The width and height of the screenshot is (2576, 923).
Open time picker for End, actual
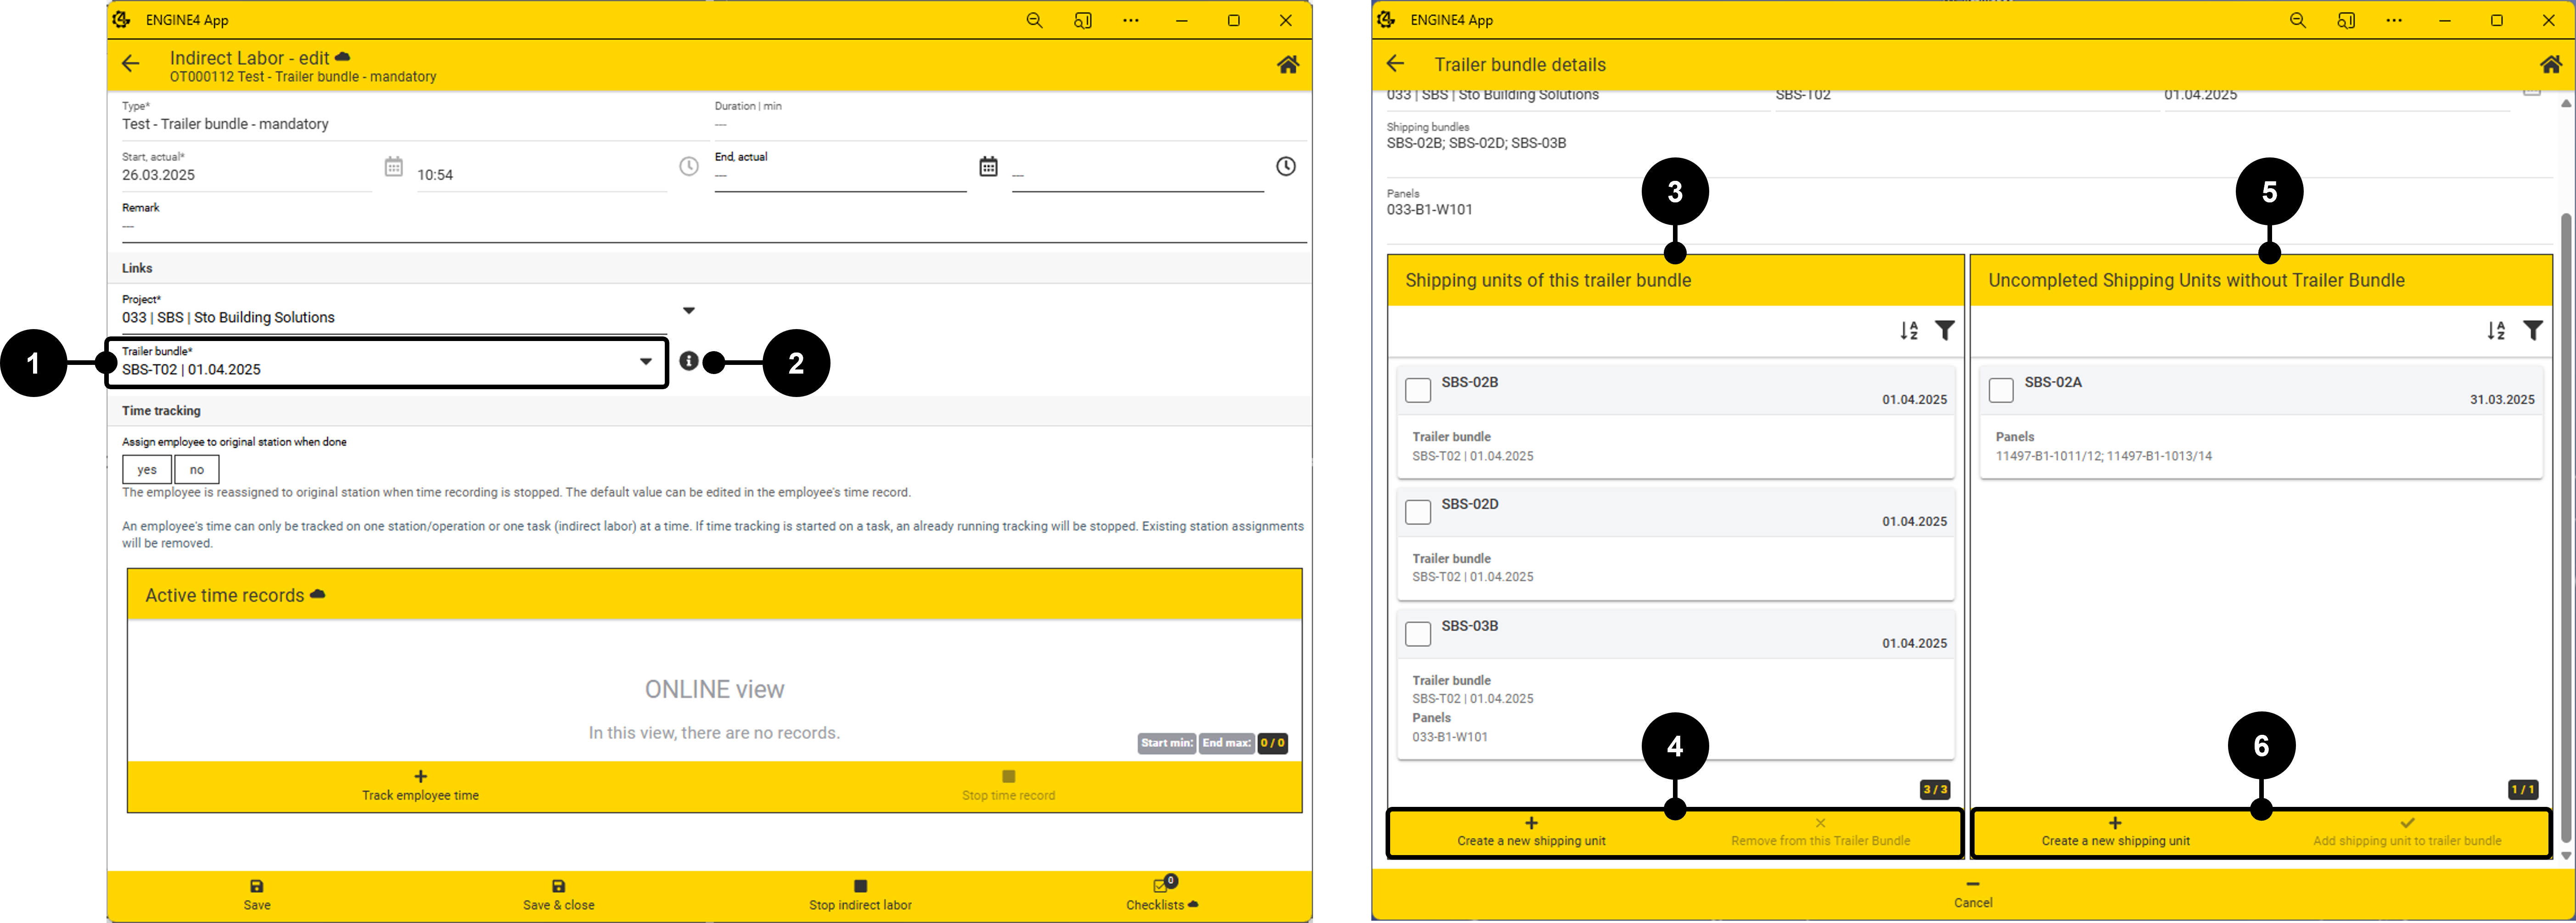(1286, 167)
